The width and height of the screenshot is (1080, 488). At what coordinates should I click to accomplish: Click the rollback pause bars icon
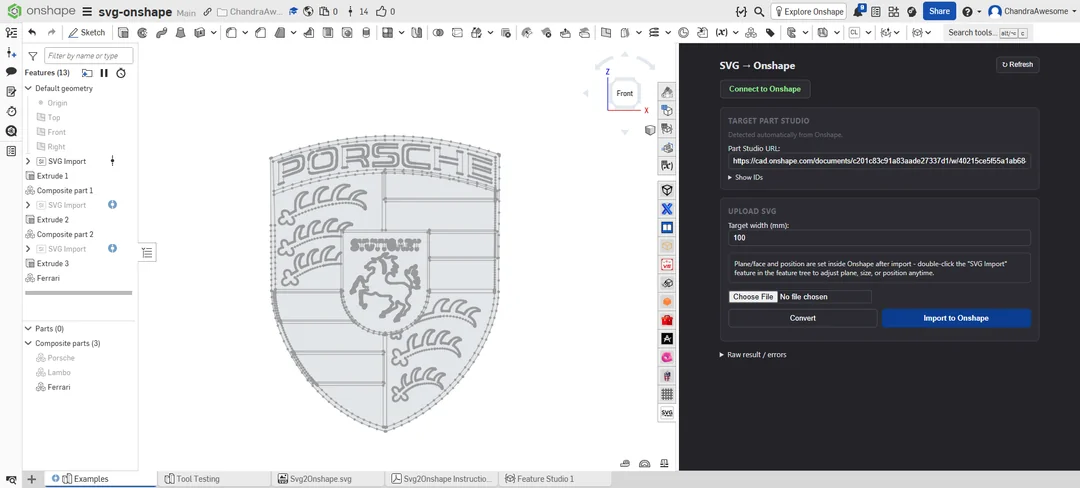pyautogui.click(x=104, y=73)
